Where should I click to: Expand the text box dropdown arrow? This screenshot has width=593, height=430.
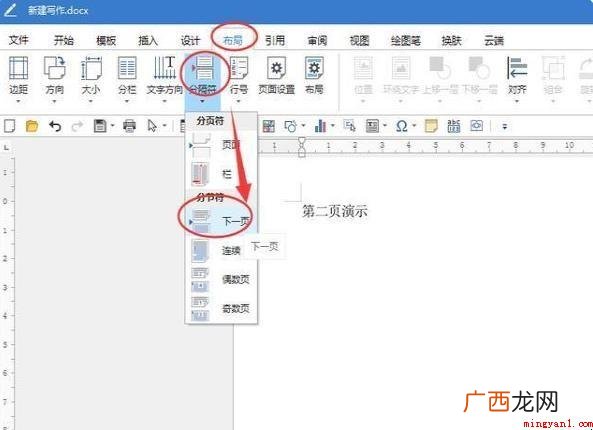(x=385, y=126)
